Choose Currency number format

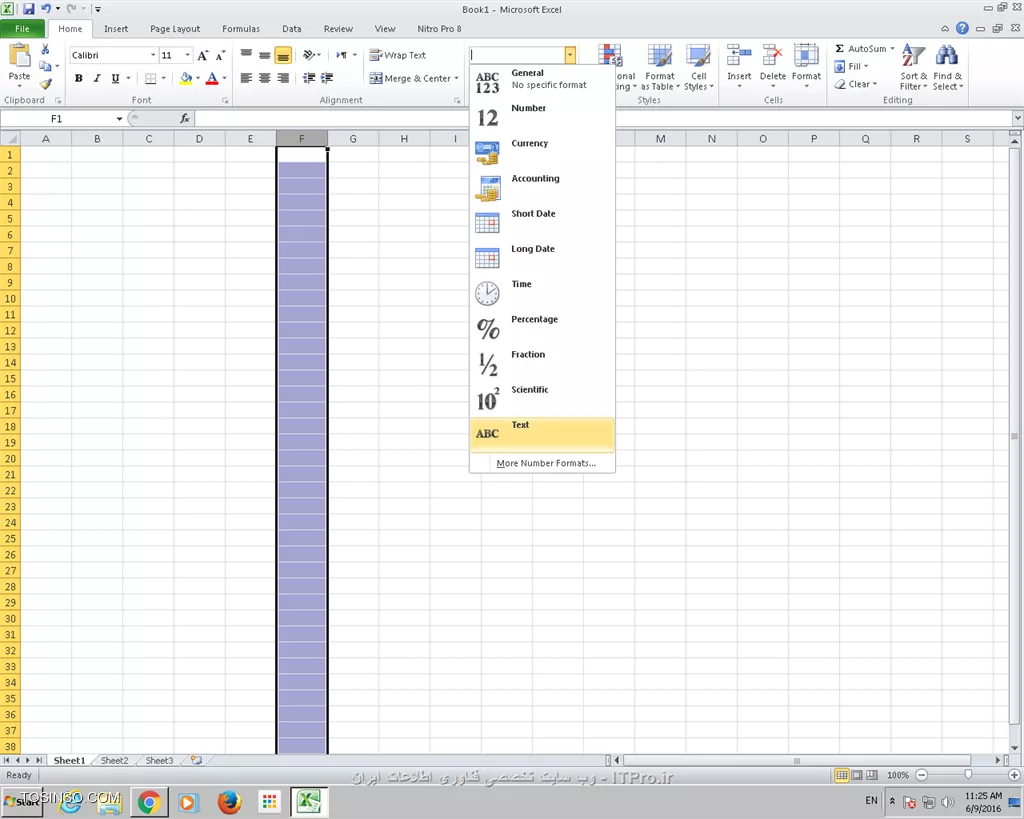point(542,152)
